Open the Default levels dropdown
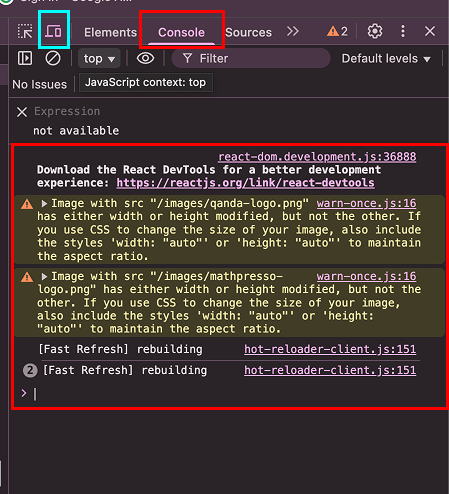Screen dimensions: 449x494 click(386, 59)
